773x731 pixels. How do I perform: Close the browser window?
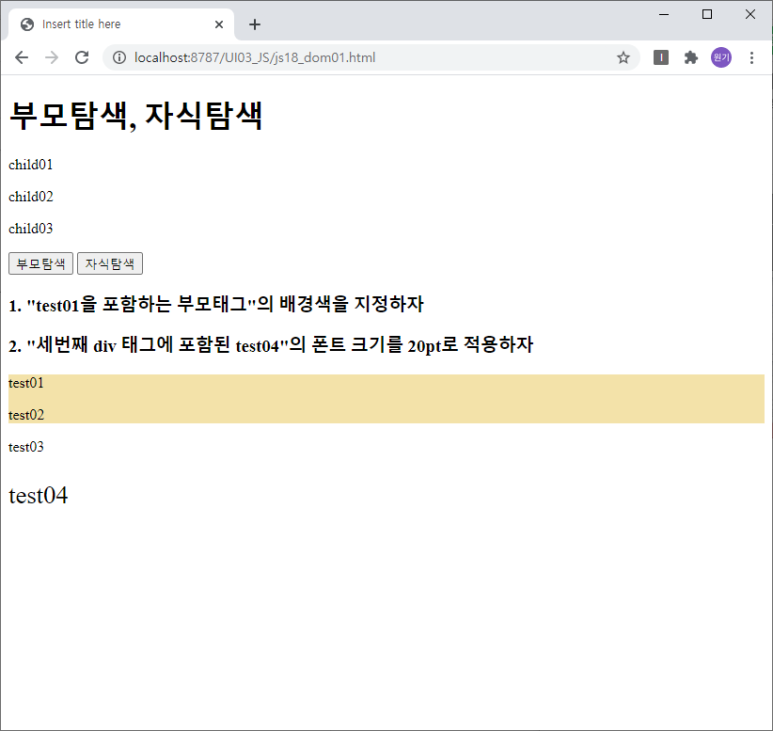pos(750,14)
